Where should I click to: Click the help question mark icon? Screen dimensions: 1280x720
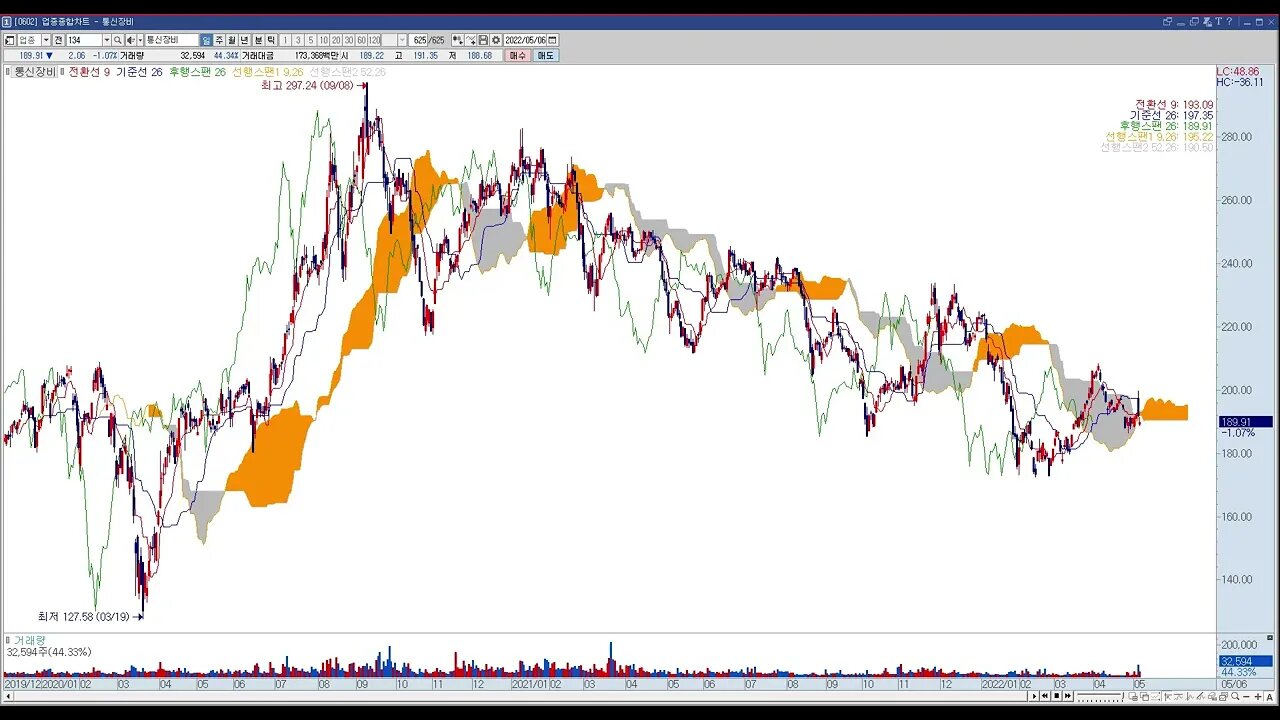[1229, 21]
